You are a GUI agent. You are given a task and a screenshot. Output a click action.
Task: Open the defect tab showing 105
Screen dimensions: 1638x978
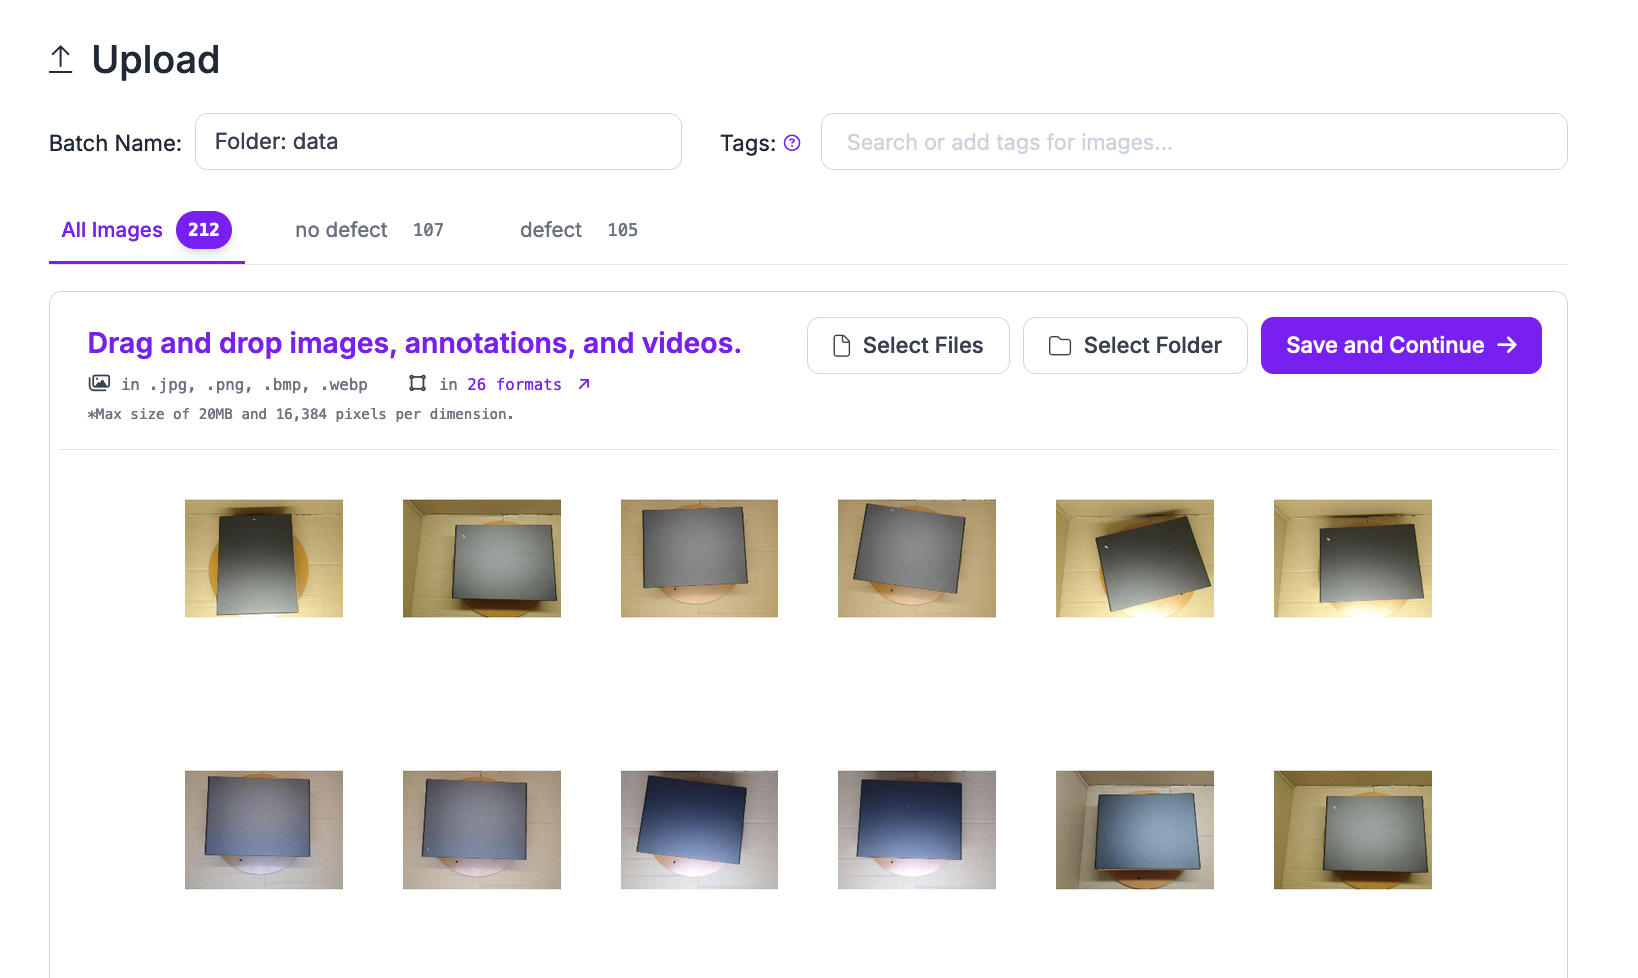pos(579,230)
